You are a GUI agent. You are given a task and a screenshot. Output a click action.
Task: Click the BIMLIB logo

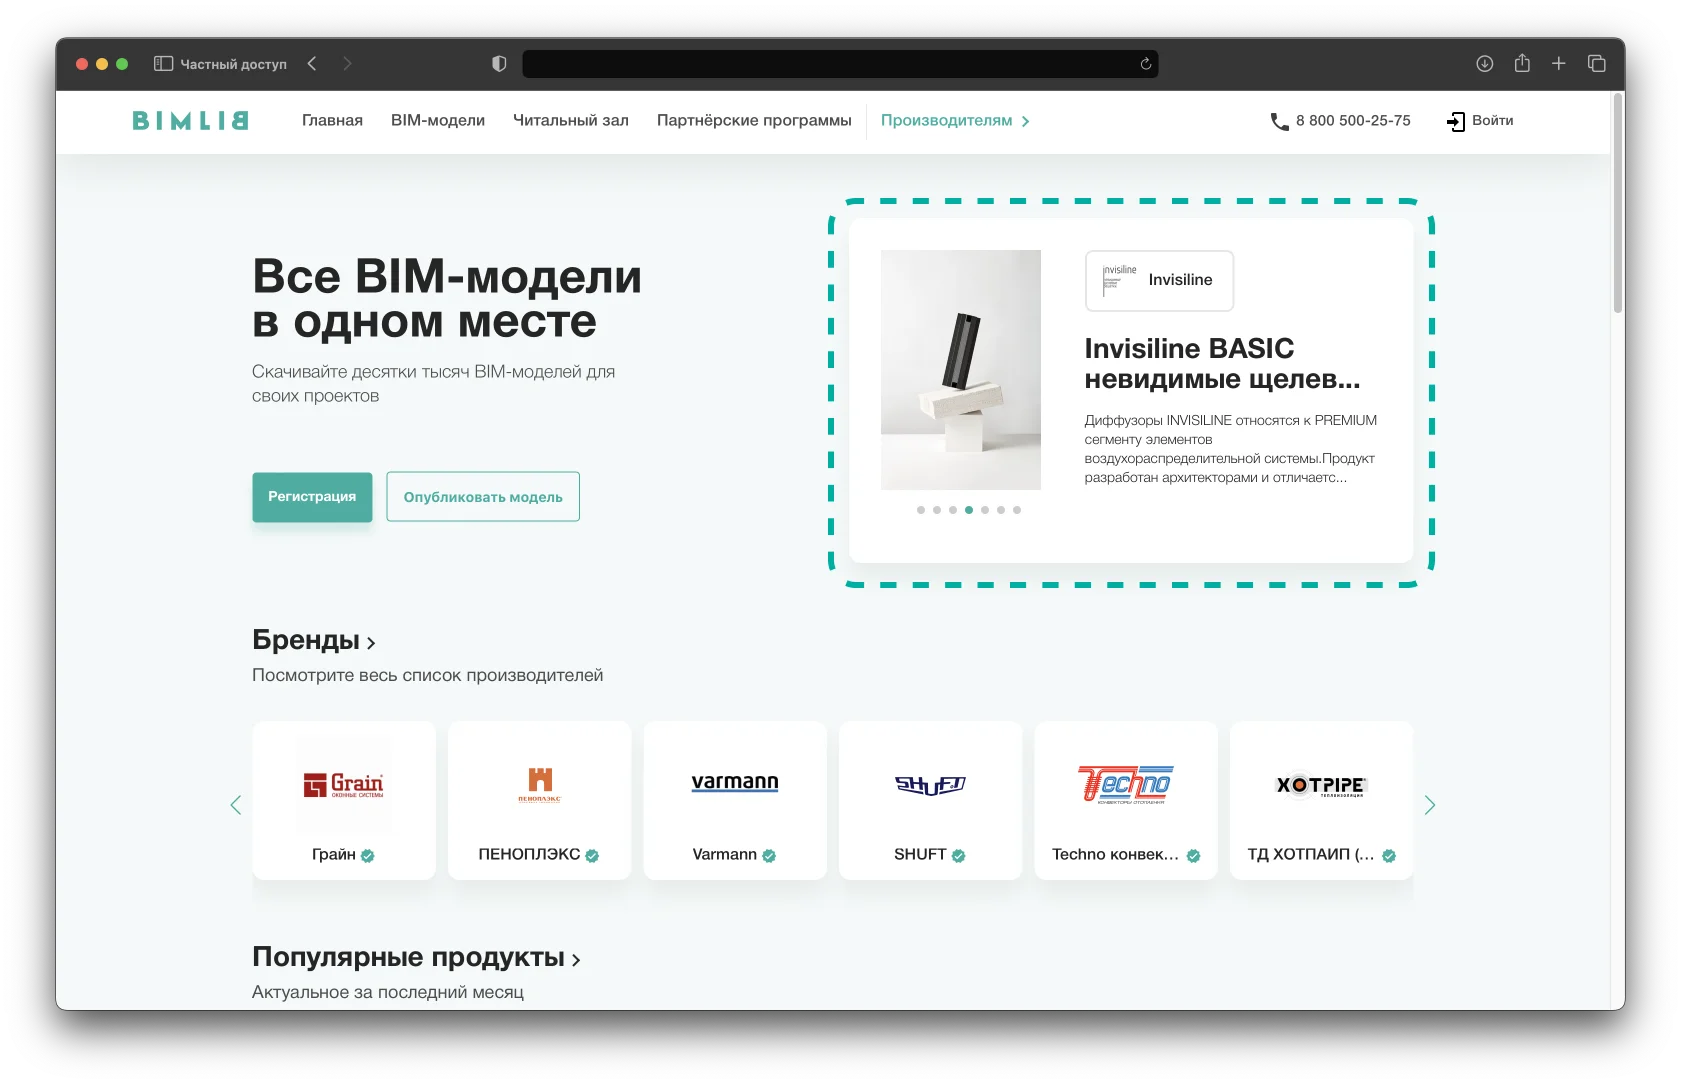click(190, 121)
